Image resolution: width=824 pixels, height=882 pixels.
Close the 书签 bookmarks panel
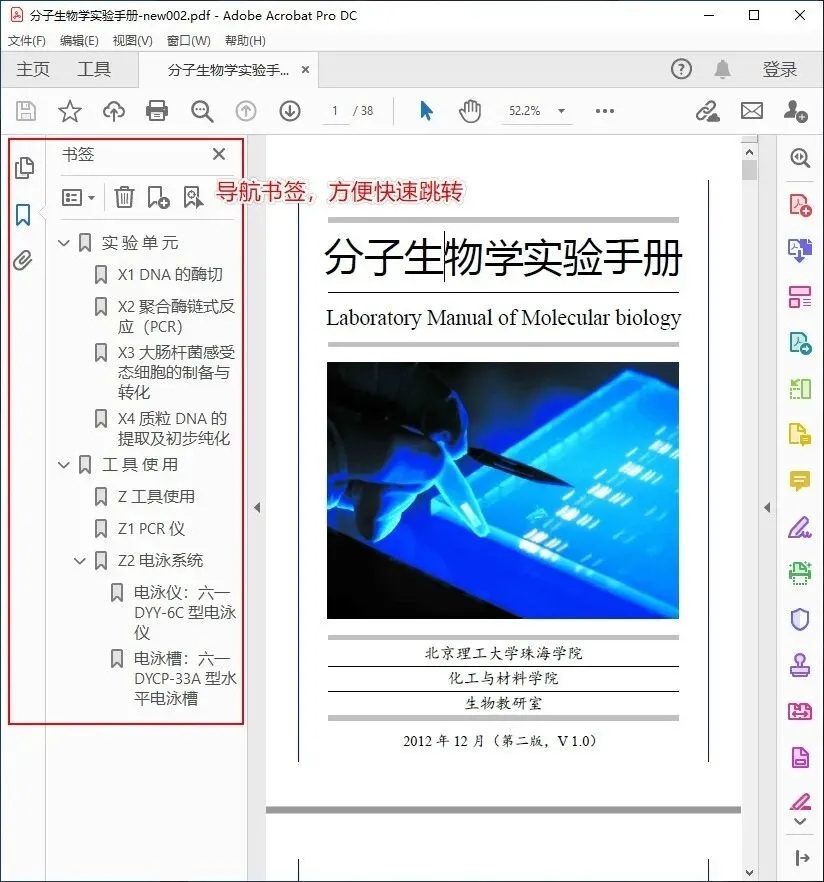point(219,154)
